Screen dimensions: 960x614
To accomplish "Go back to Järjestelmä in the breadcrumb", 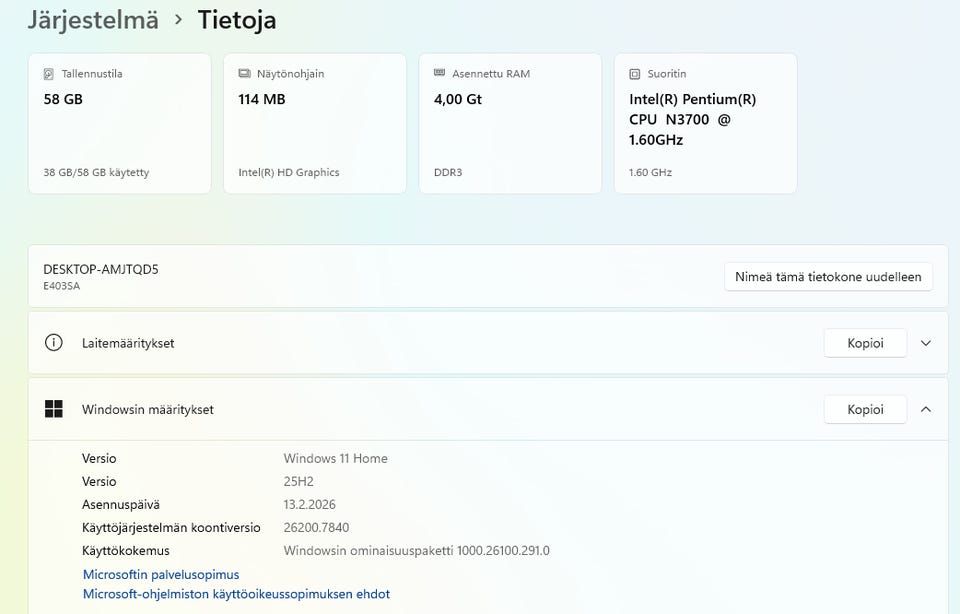I will pyautogui.click(x=93, y=20).
